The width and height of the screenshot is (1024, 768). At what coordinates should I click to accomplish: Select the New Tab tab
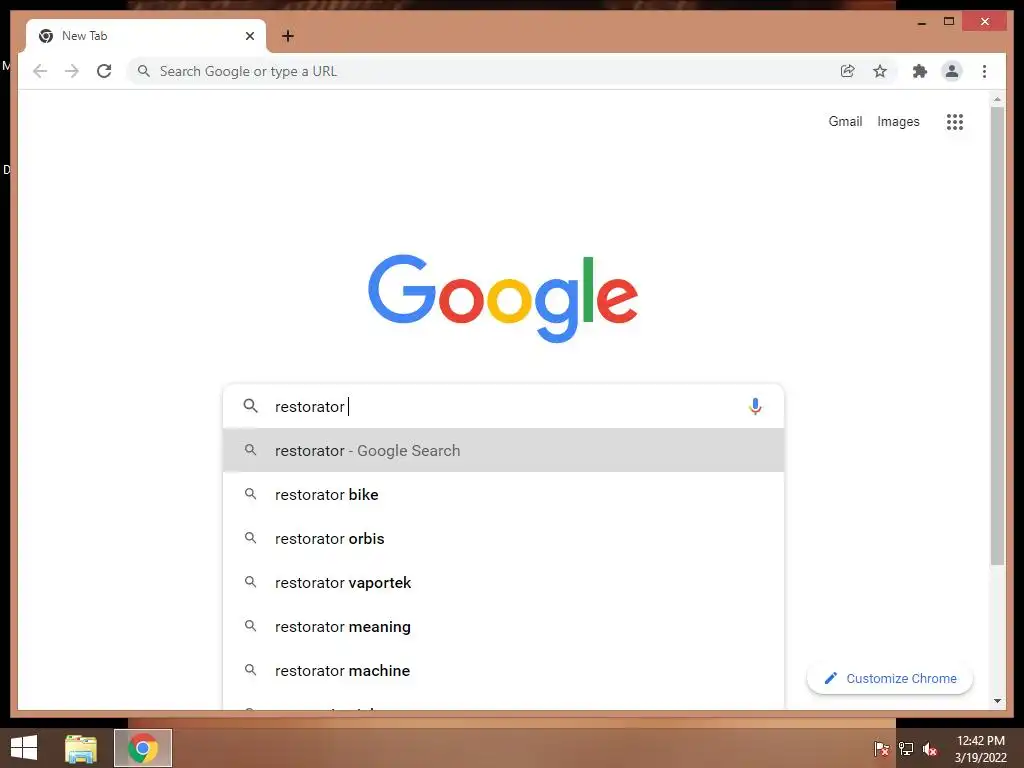146,36
